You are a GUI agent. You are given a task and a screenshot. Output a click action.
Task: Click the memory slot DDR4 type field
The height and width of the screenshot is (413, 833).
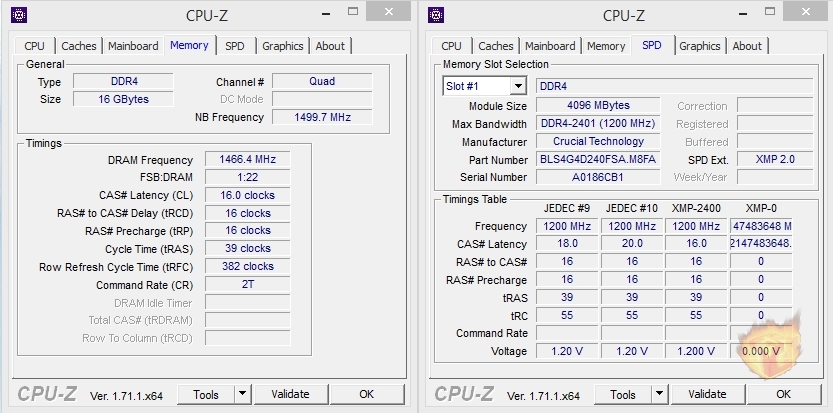pos(674,86)
